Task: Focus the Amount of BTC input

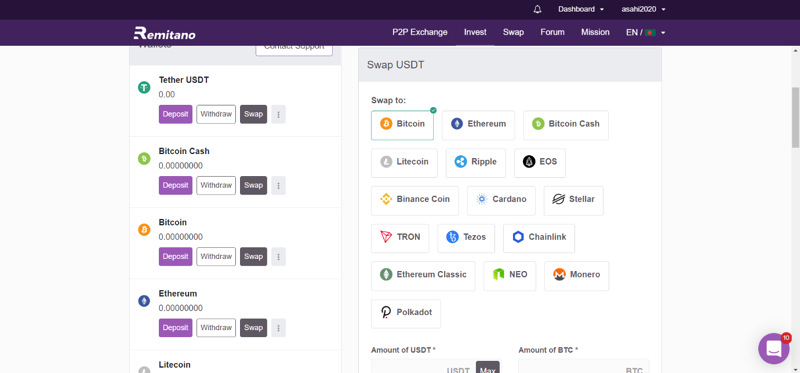Action: point(584,366)
